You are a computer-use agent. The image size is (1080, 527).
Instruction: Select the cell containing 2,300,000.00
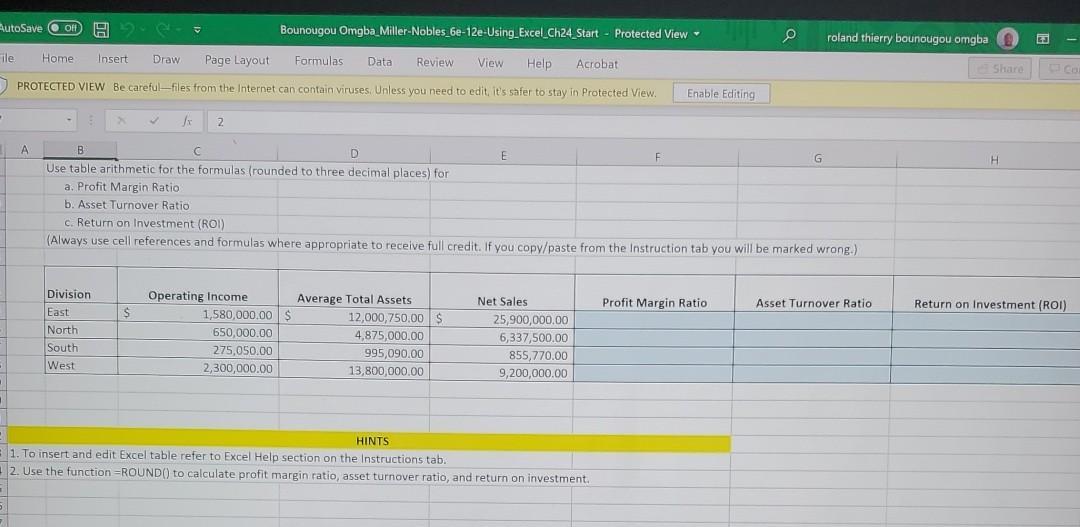pyautogui.click(x=198, y=369)
